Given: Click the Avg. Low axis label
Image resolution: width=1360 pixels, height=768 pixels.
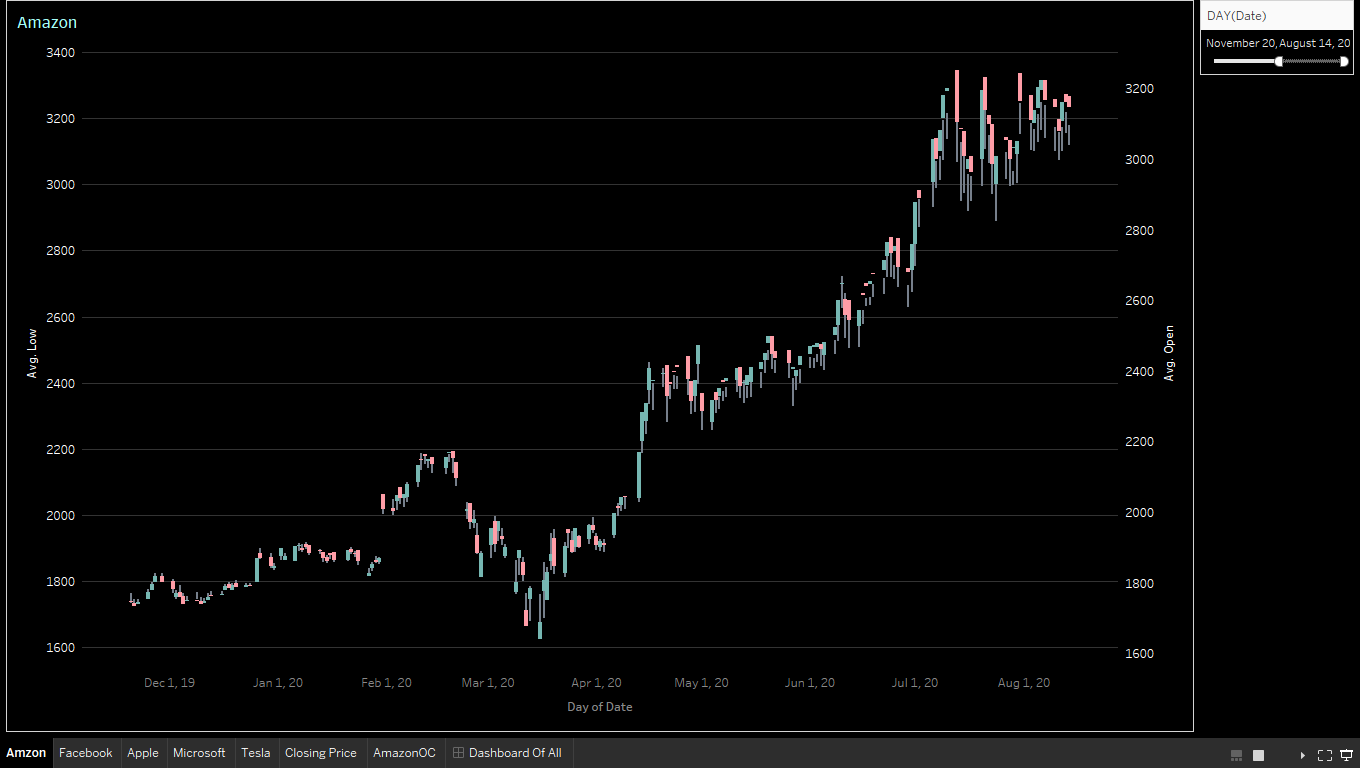Looking at the screenshot, I should coord(32,353).
